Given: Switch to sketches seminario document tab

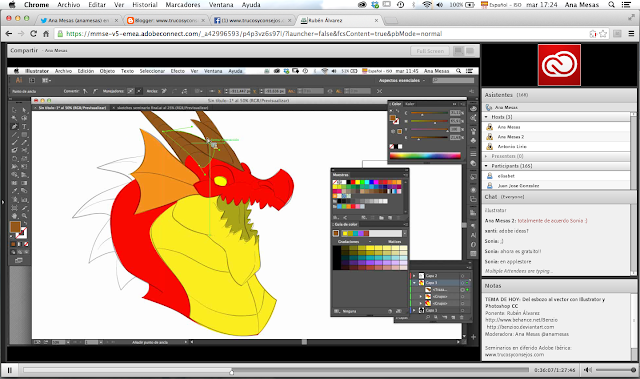Looking at the screenshot, I should [162, 108].
